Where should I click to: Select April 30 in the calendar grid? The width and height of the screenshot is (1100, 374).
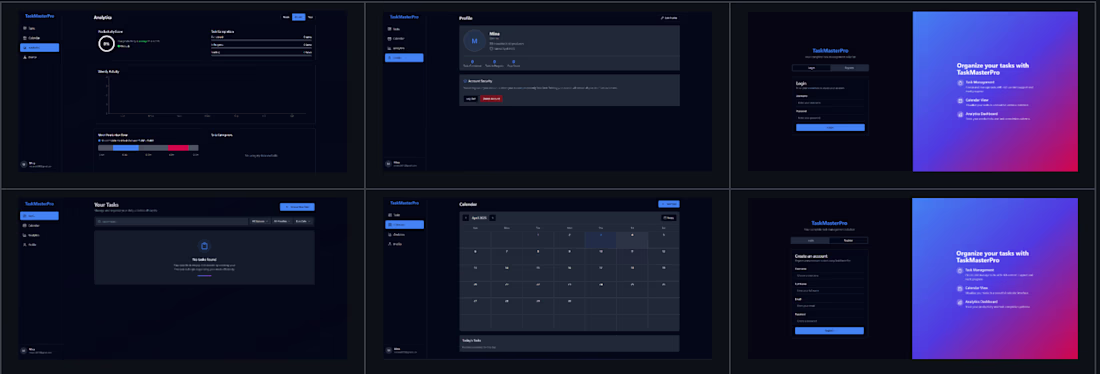[569, 306]
